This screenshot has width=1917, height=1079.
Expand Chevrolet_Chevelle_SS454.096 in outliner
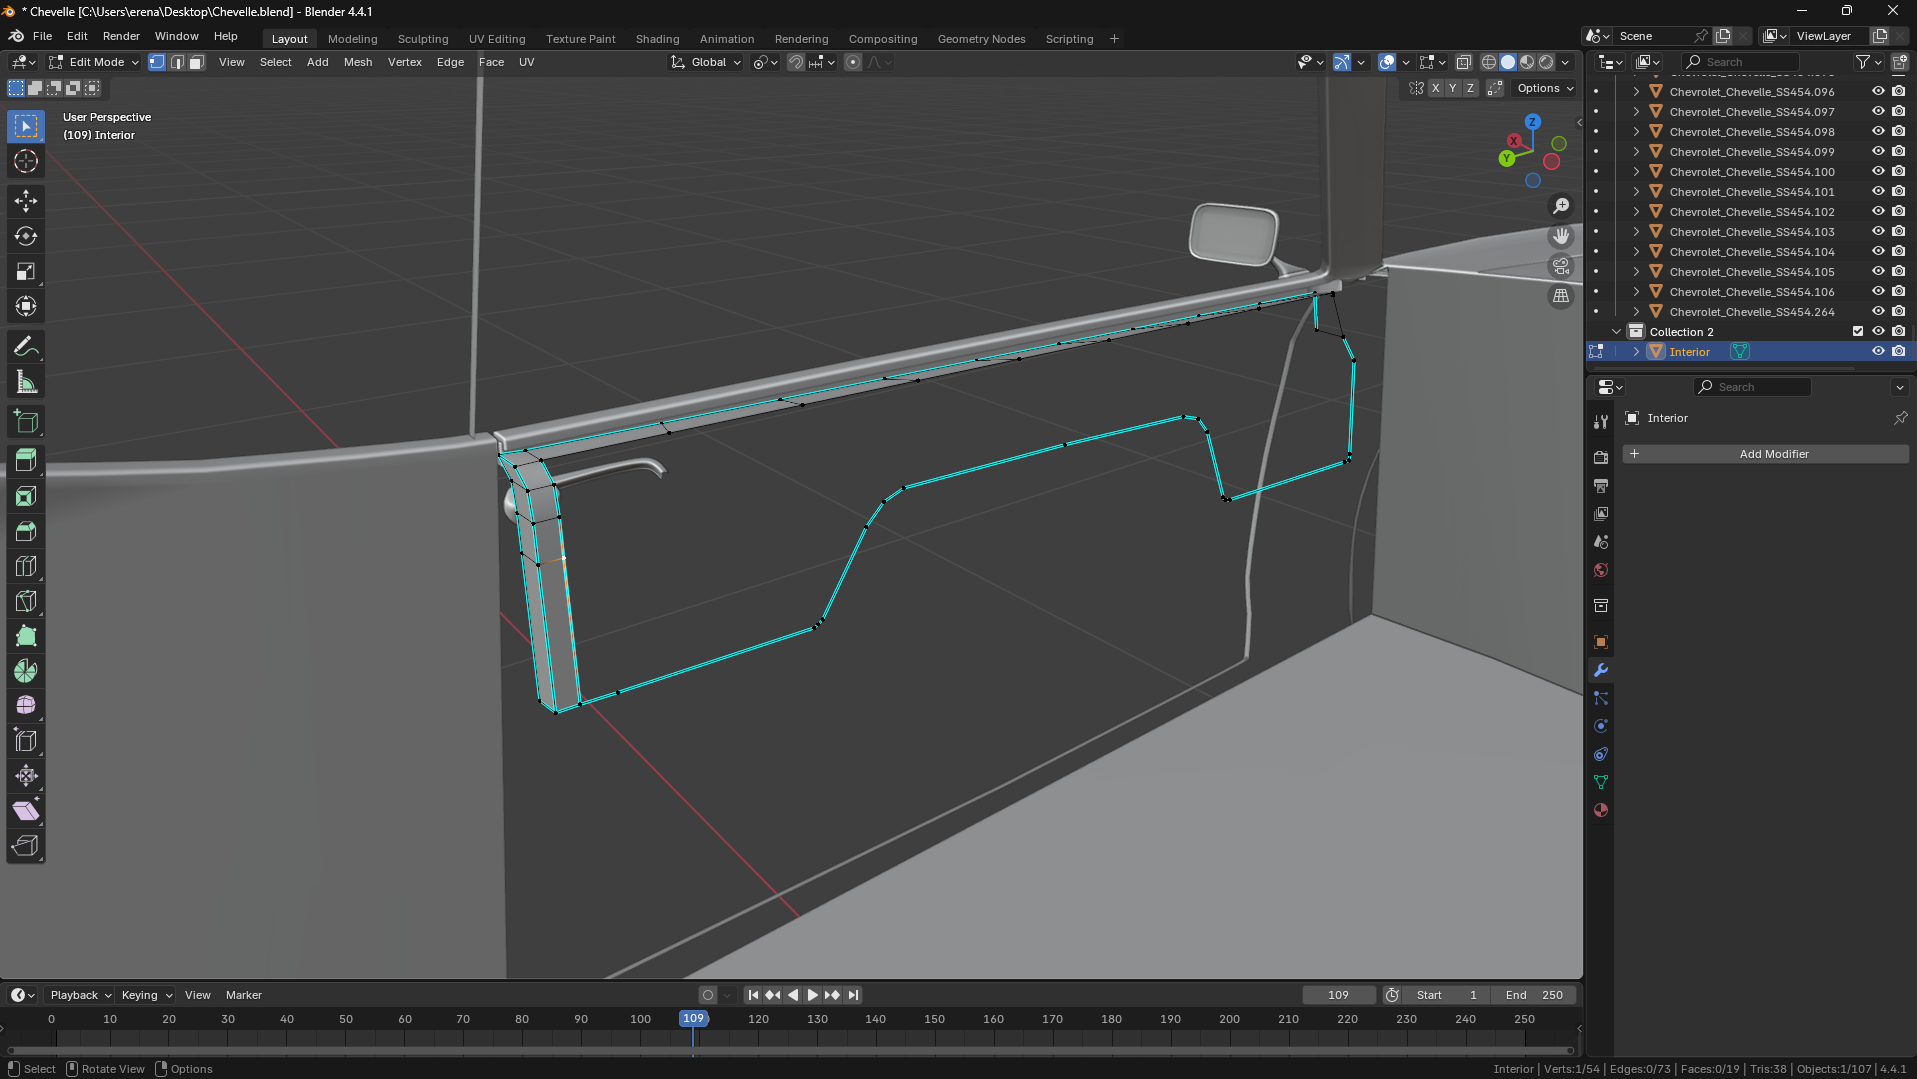1636,92
